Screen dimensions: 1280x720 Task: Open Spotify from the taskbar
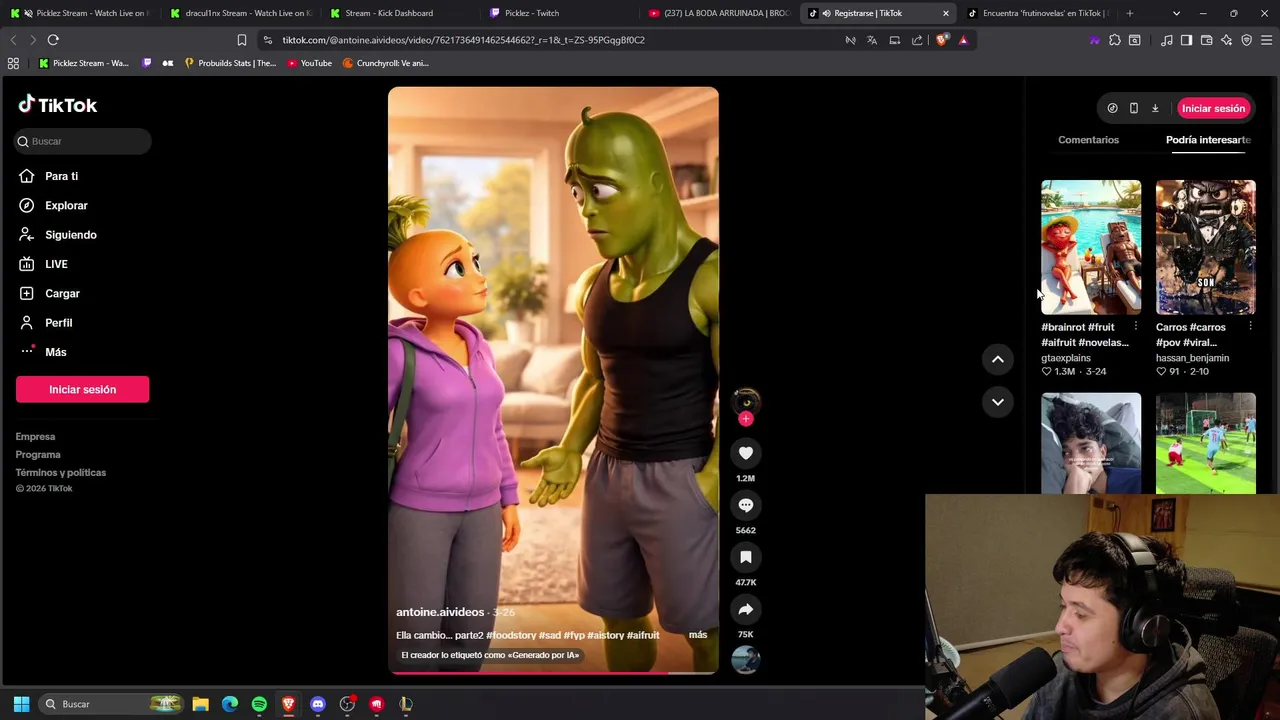point(259,704)
